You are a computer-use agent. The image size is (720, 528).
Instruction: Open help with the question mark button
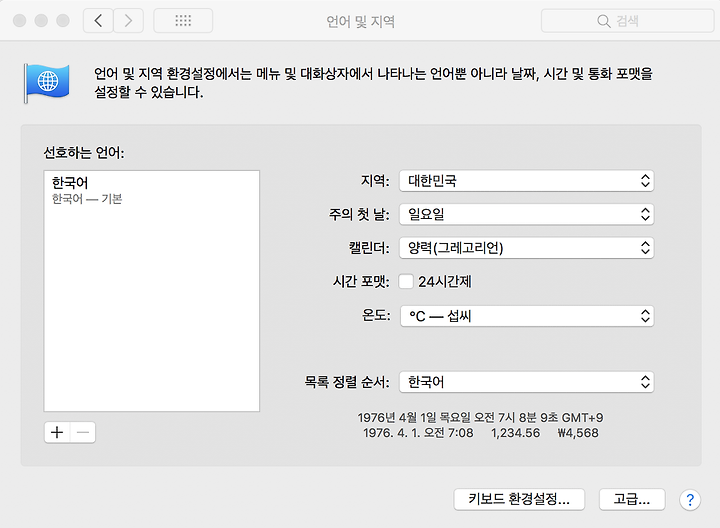point(690,500)
